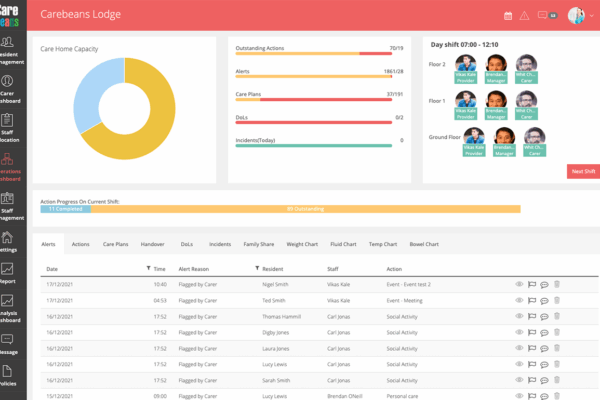Go to Policies in the sidebar
Image resolution: width=600 pixels, height=400 pixels.
pyautogui.click(x=8, y=377)
